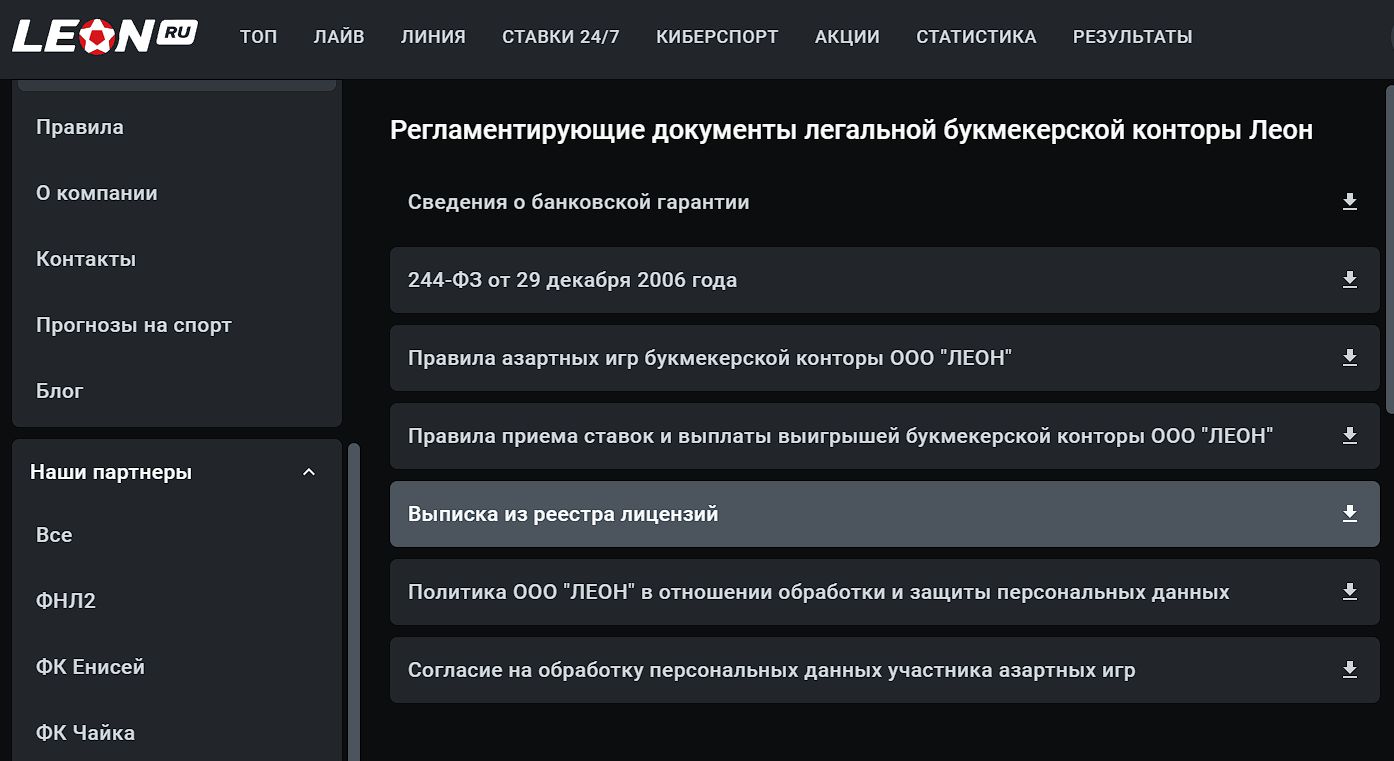Open Сведения о банковской гарантии document
Image resolution: width=1394 pixels, height=761 pixels.
tap(884, 202)
